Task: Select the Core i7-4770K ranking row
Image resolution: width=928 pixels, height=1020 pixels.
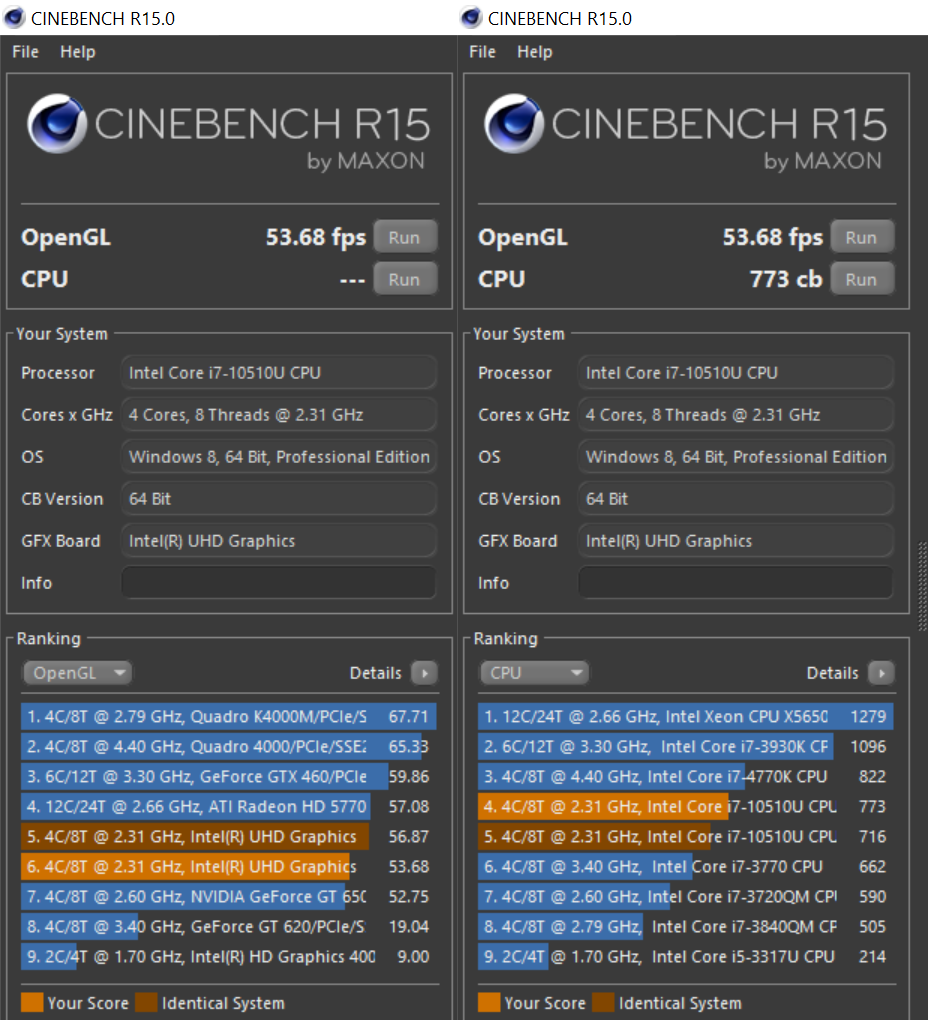Action: click(x=686, y=776)
